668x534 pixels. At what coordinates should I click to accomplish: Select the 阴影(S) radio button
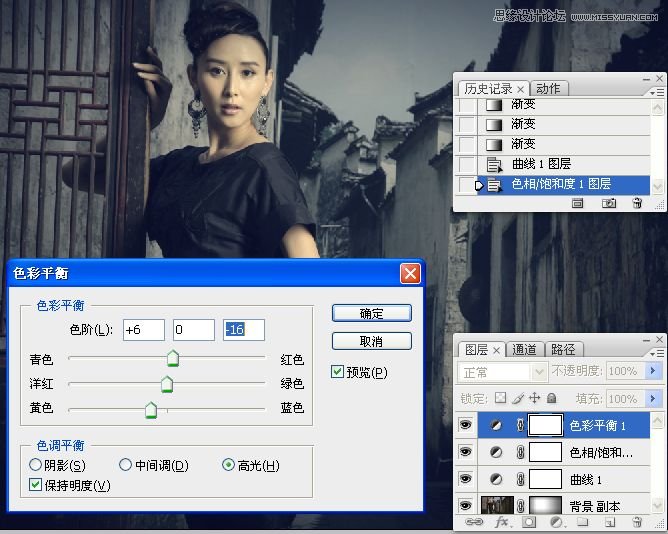(35, 465)
